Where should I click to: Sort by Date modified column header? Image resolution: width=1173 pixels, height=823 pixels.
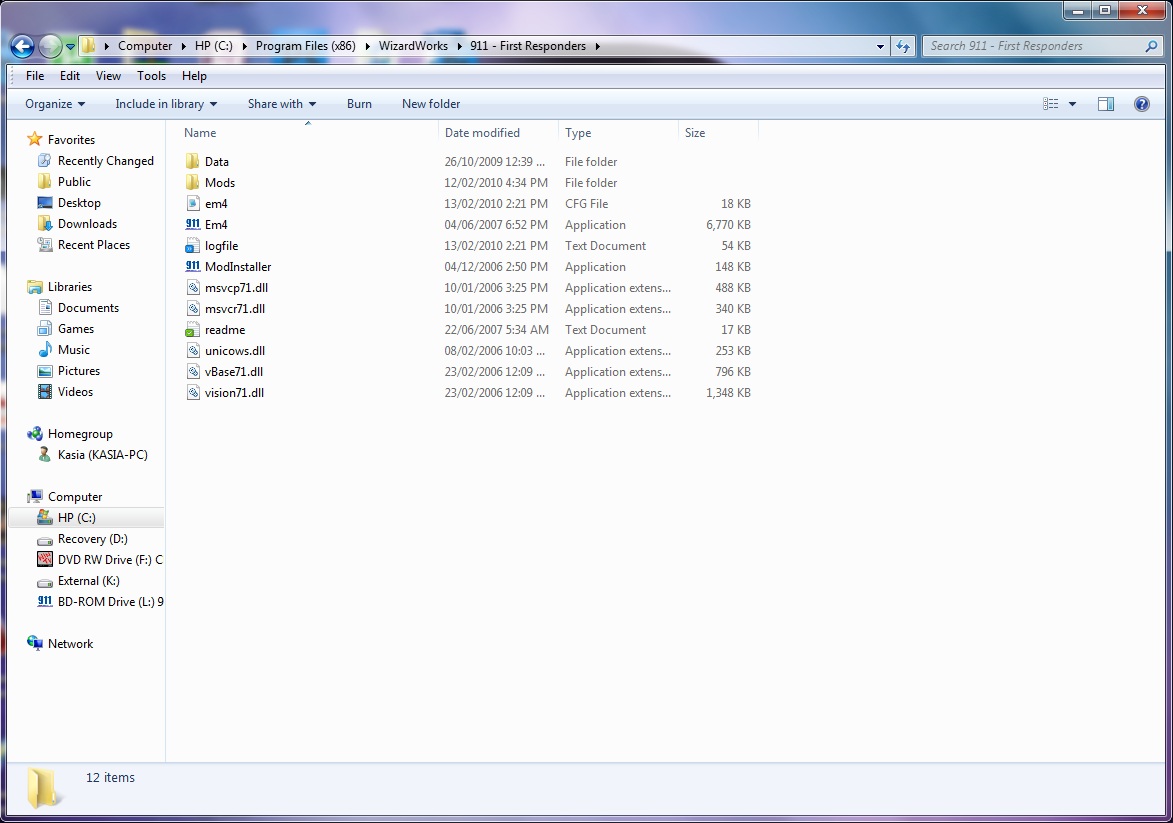tap(483, 132)
